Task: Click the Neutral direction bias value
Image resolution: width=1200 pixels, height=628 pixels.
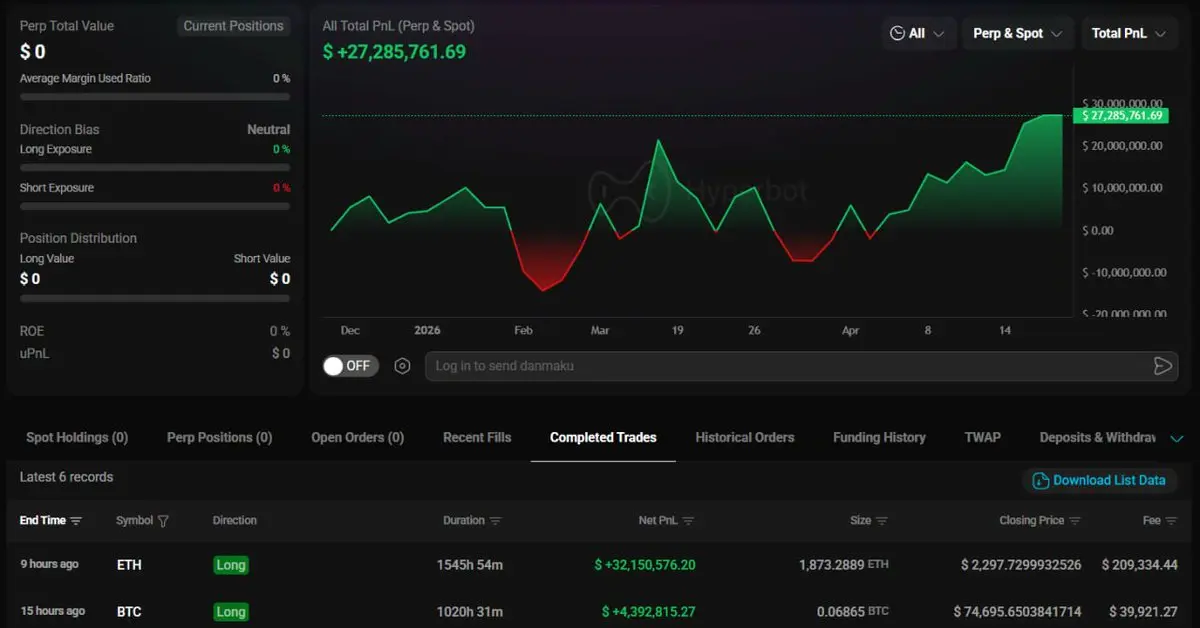Action: (269, 130)
